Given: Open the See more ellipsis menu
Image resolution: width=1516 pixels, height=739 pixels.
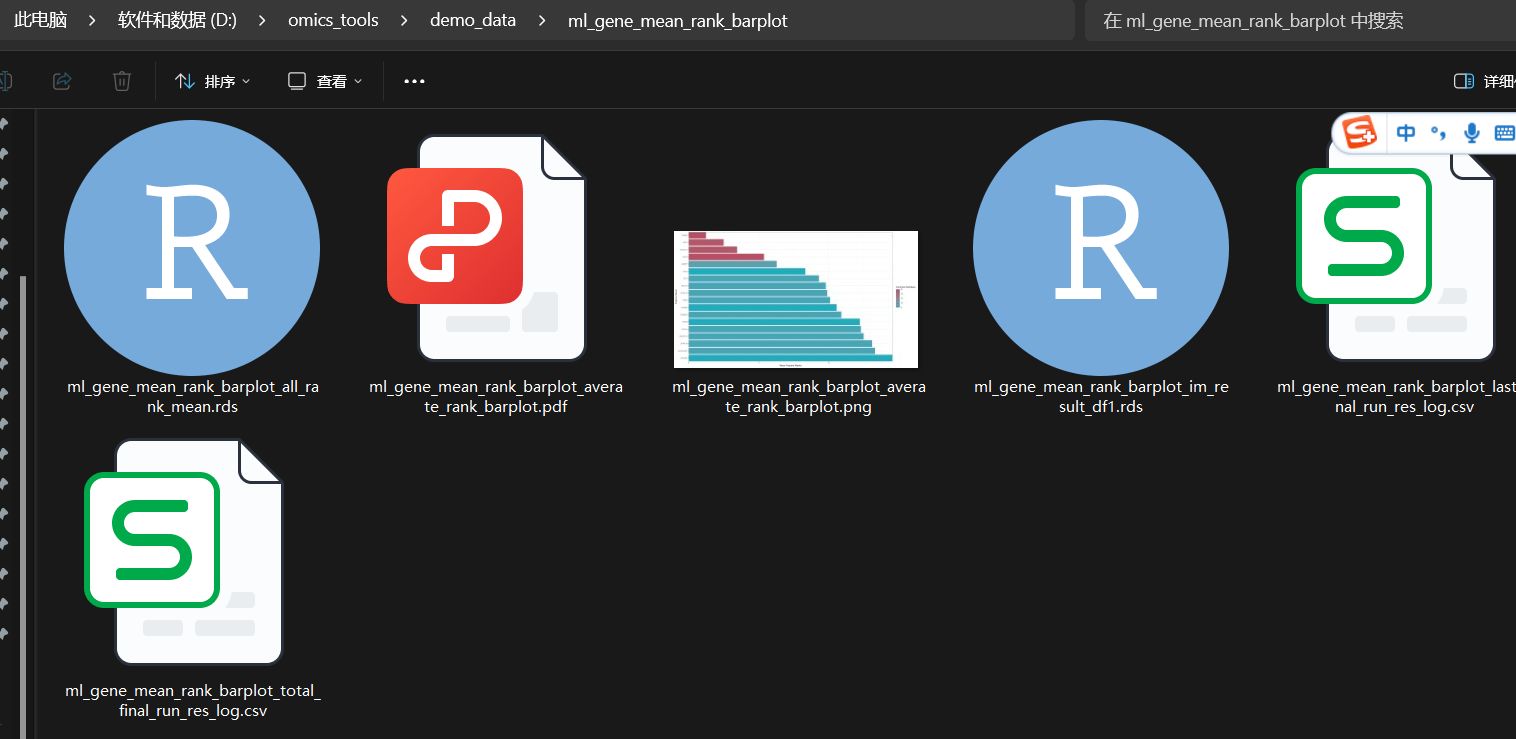Looking at the screenshot, I should [414, 81].
